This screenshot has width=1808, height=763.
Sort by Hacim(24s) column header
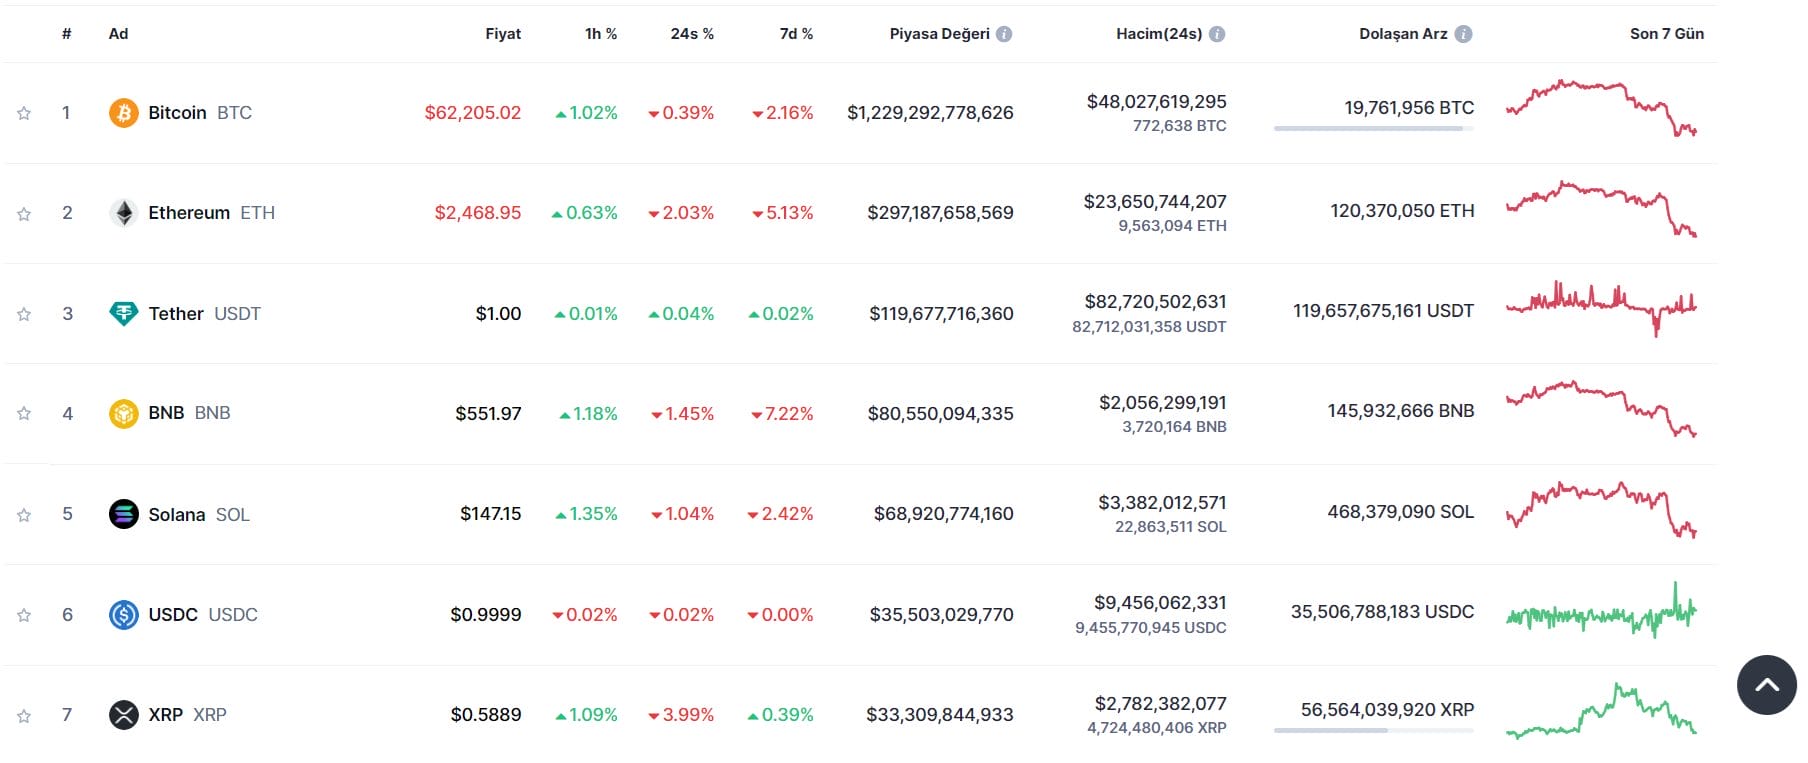1162,33
